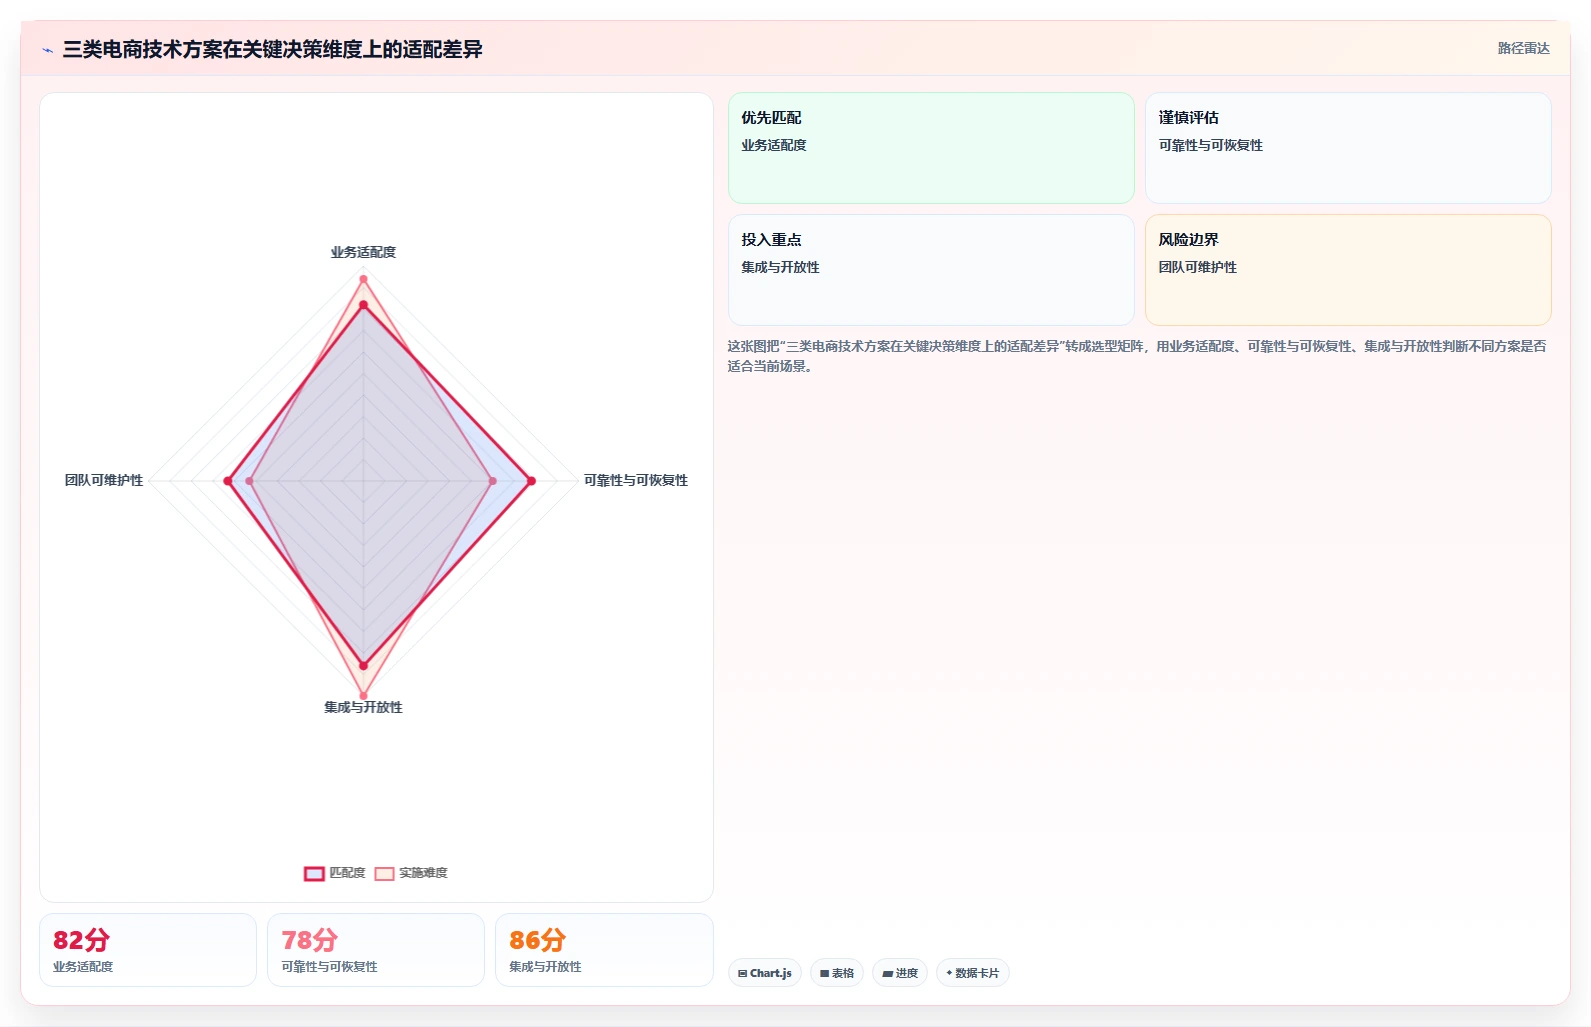Select the Chart.js tag chip

pos(765,973)
